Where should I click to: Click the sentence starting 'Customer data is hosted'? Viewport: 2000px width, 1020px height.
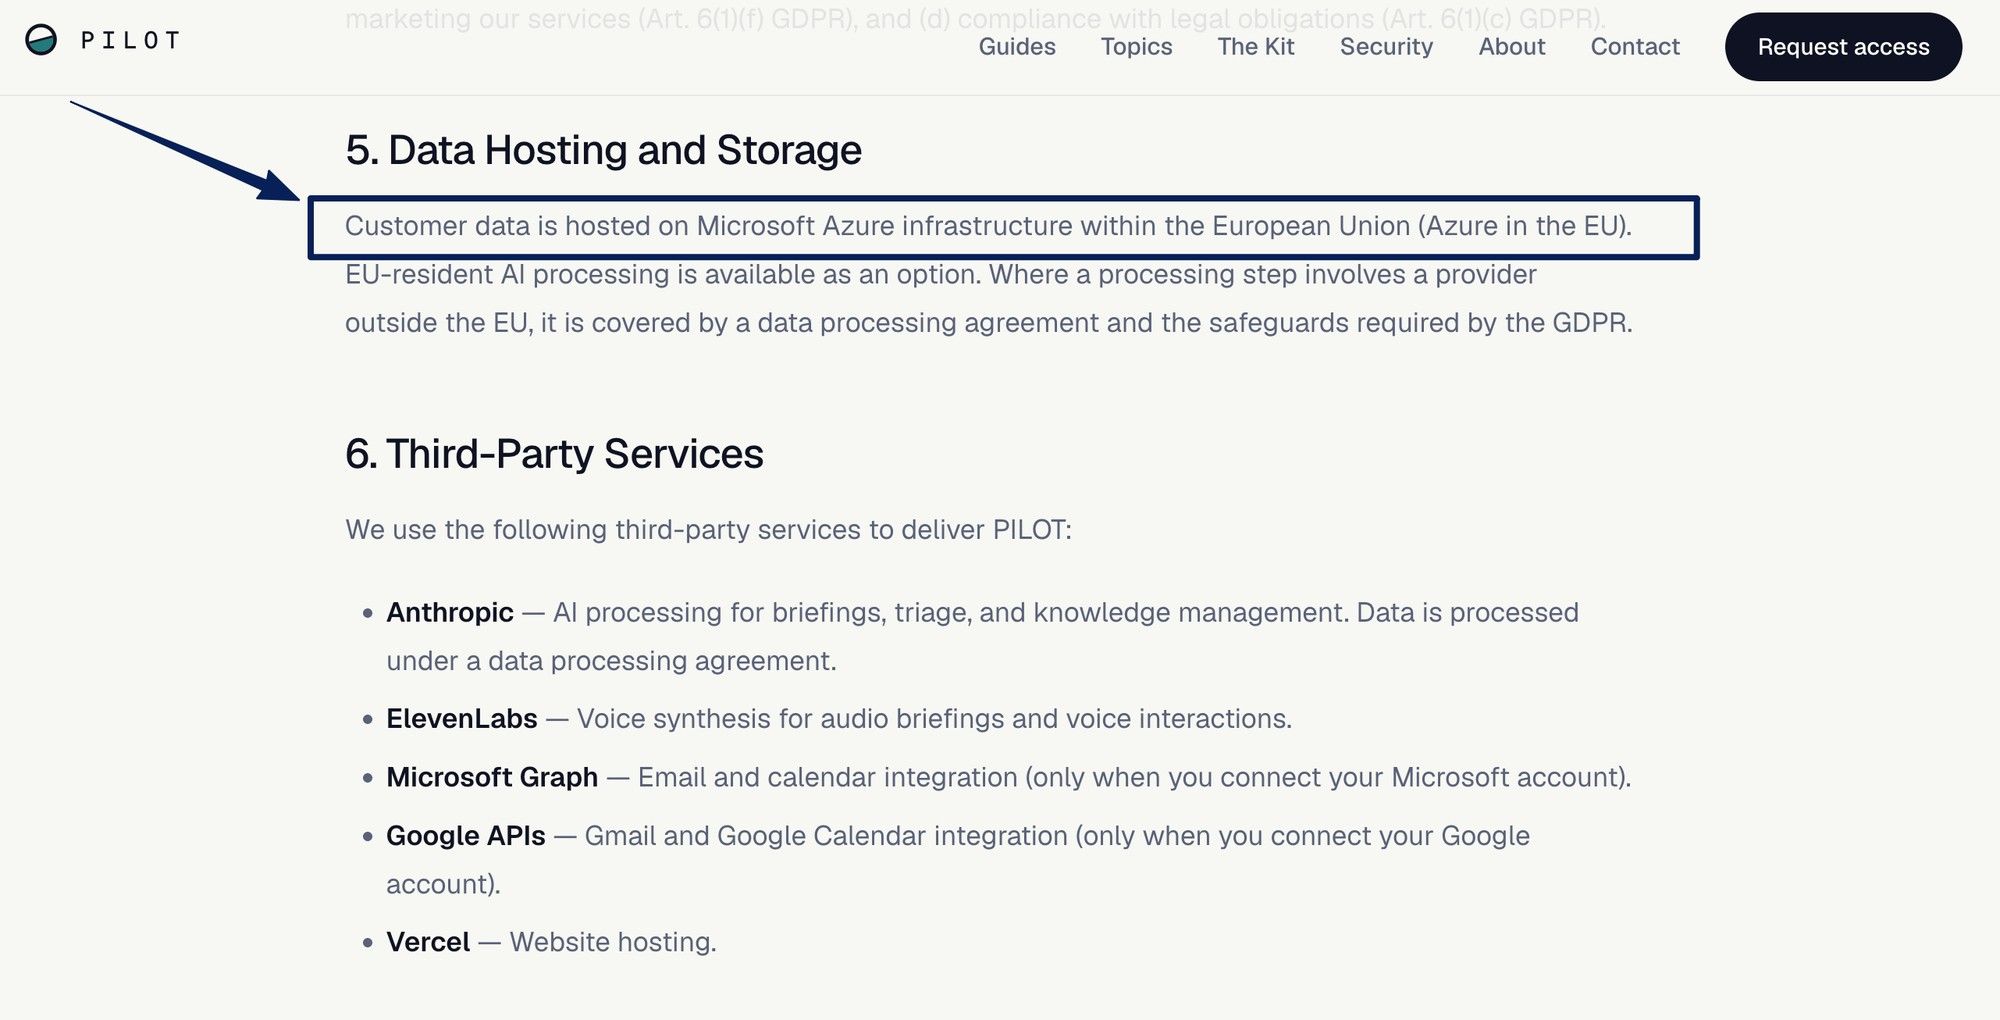pos(988,226)
